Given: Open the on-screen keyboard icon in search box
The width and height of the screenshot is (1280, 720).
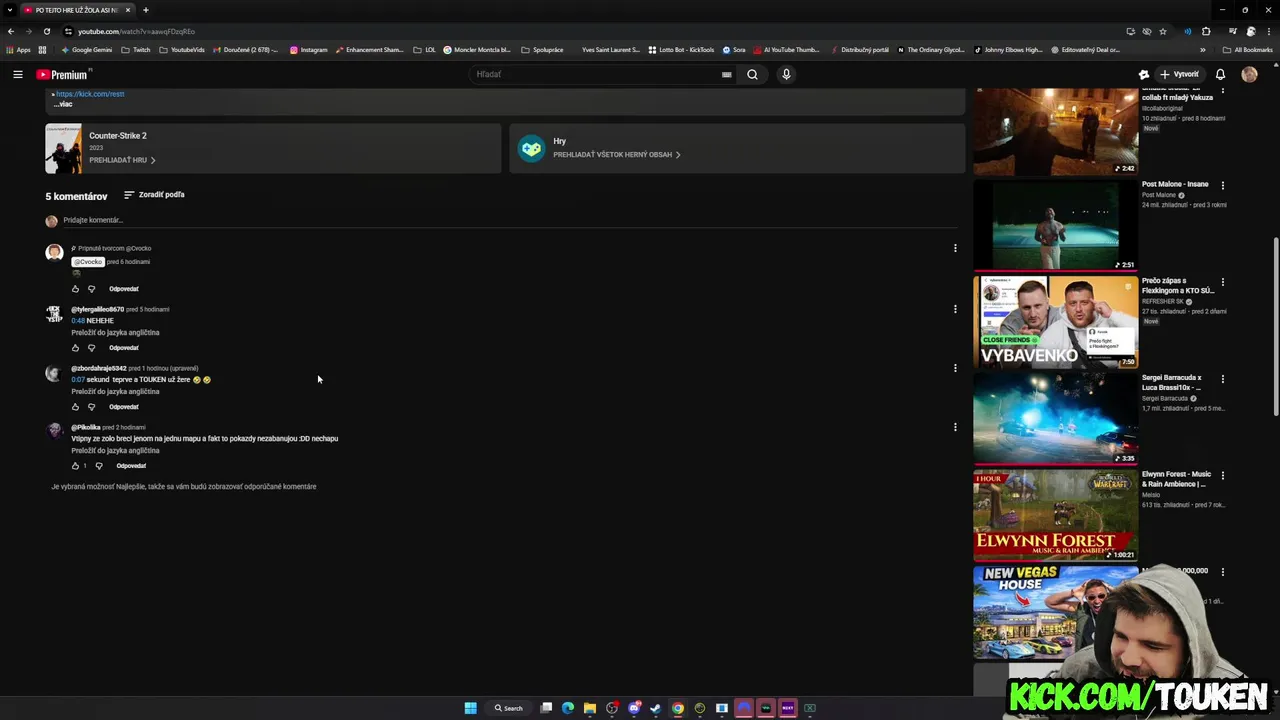Looking at the screenshot, I should [727, 74].
